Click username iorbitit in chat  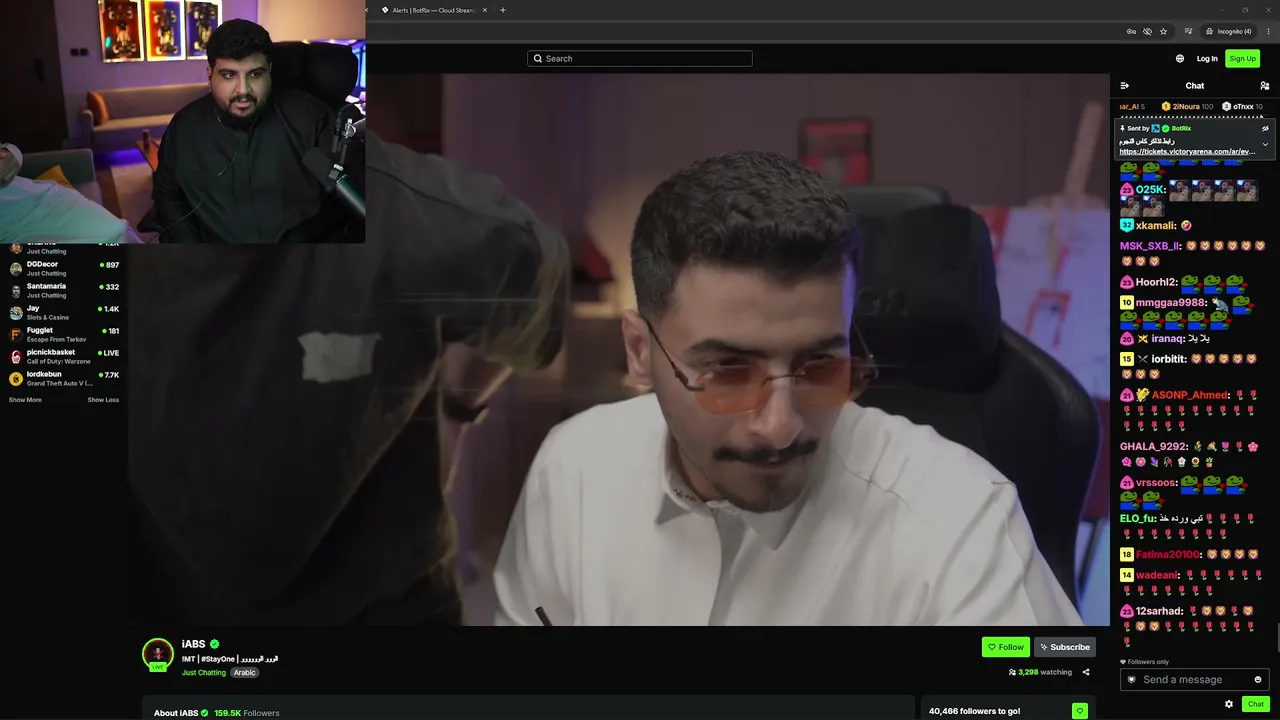[1169, 359]
